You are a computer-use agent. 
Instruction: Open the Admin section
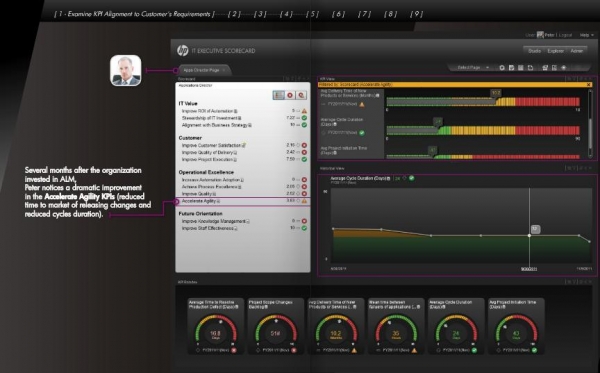576,51
